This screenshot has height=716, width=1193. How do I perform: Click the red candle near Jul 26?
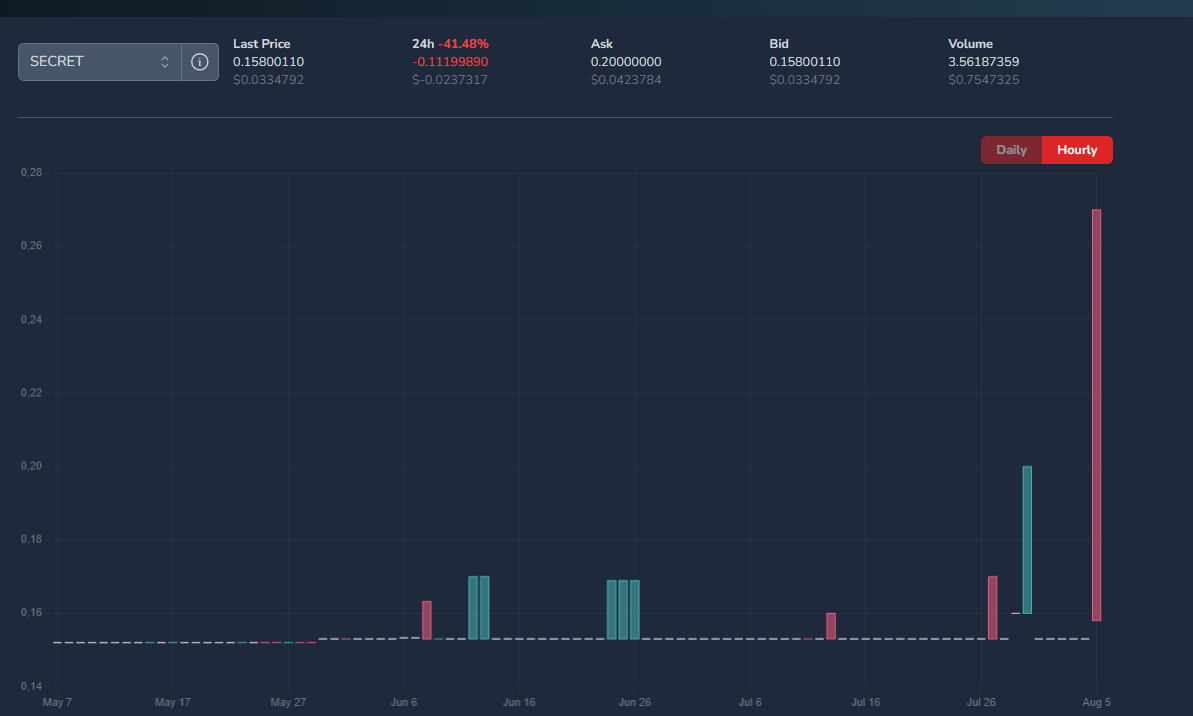pos(992,607)
